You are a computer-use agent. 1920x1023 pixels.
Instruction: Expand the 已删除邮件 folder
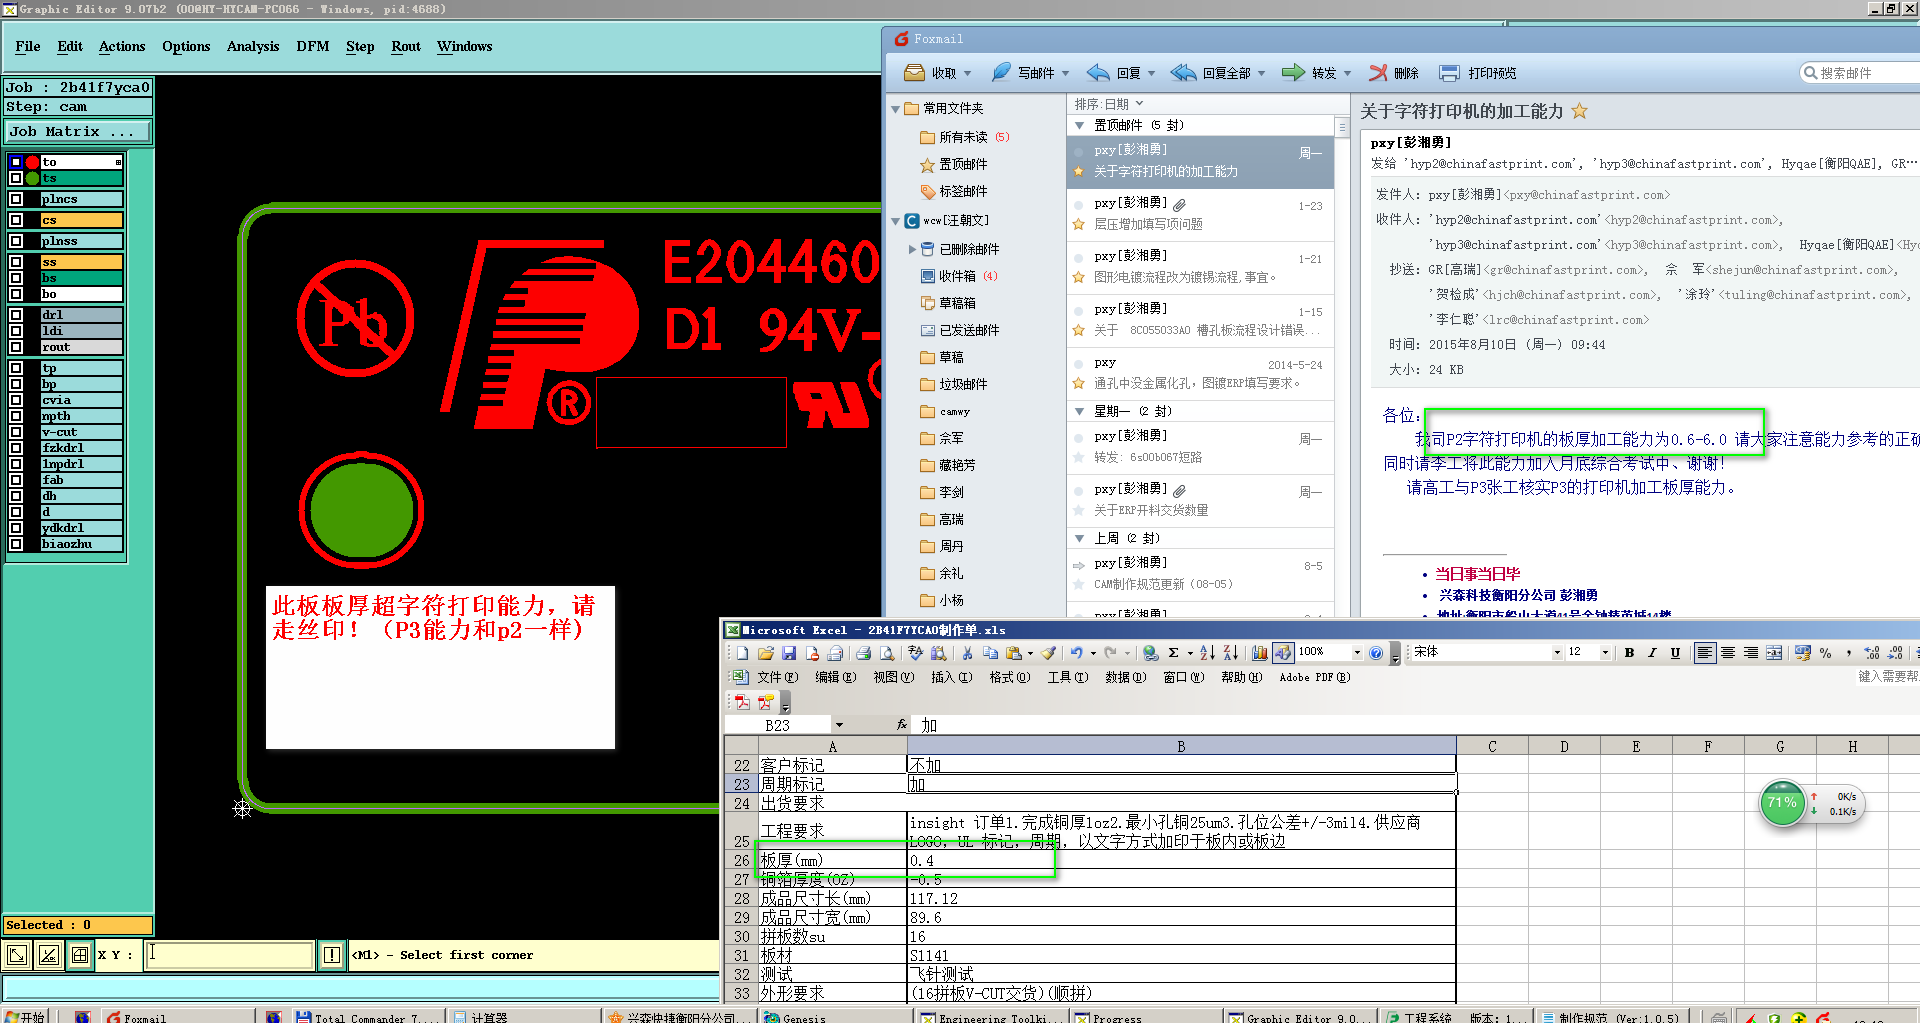[x=912, y=249]
